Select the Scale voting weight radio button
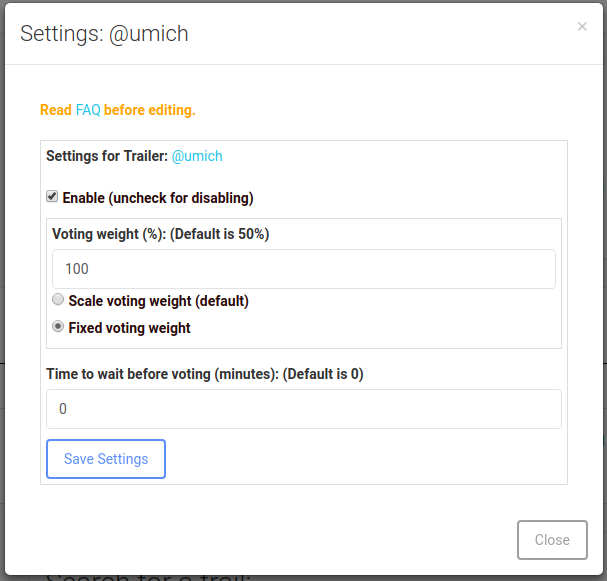The height and width of the screenshot is (581, 607). tap(58, 299)
